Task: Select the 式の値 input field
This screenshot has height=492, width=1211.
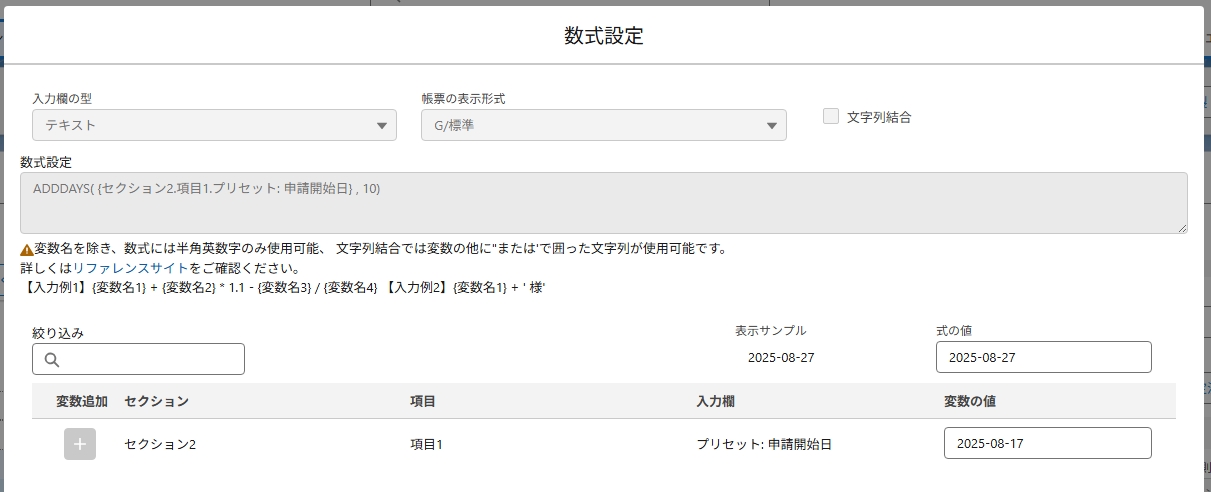Action: 1043,357
